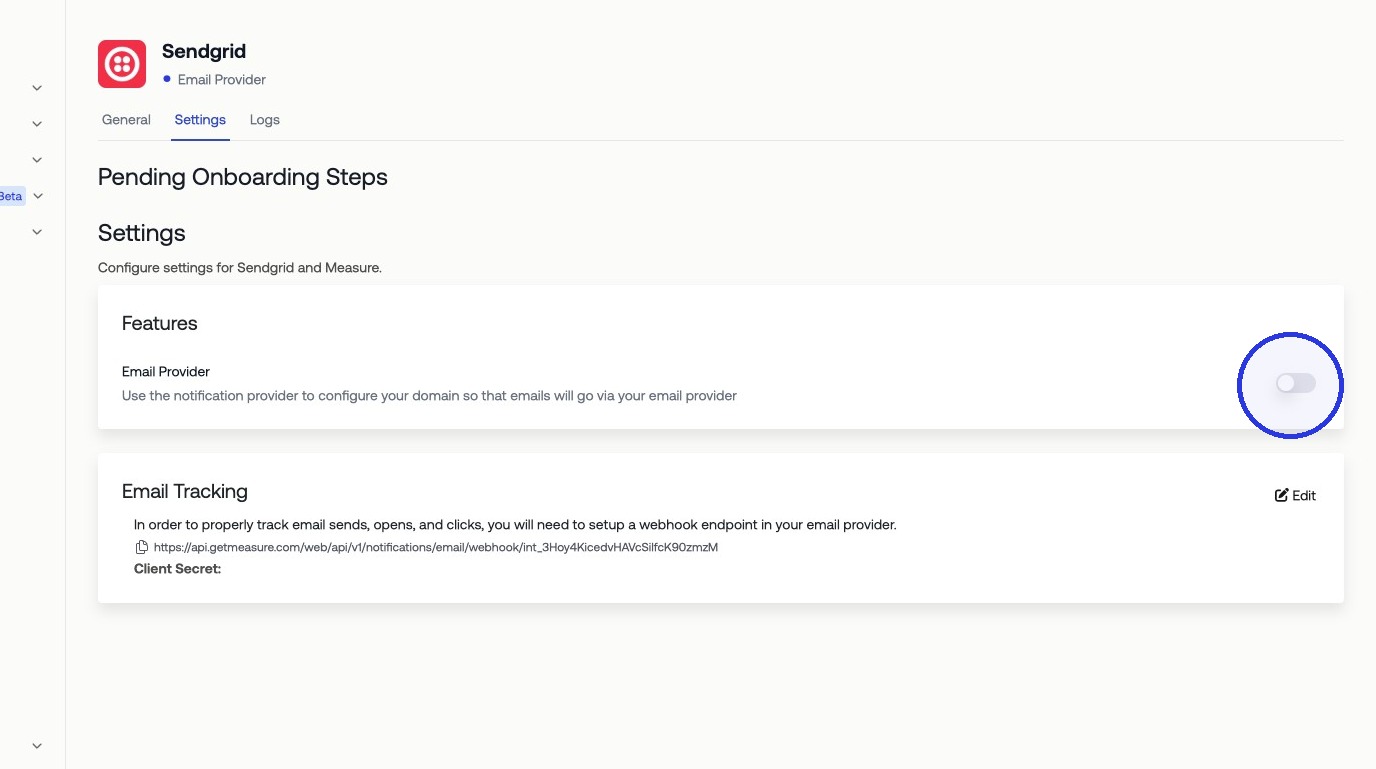The height and width of the screenshot is (769, 1376).
Task: Copy the webhook URL with the copy icon
Action: coord(142,547)
